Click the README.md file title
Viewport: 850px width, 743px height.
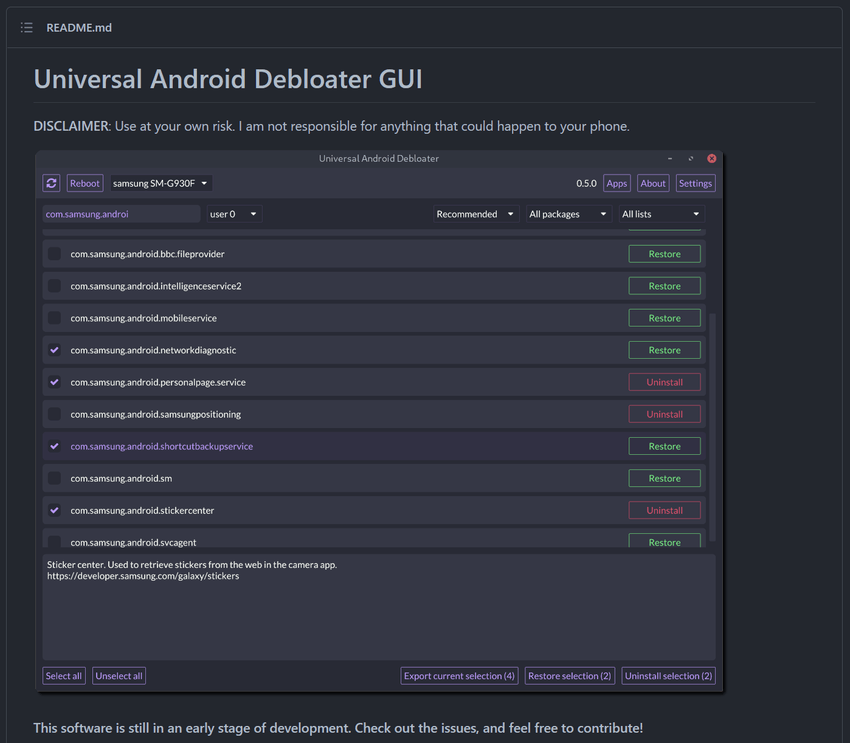point(79,28)
